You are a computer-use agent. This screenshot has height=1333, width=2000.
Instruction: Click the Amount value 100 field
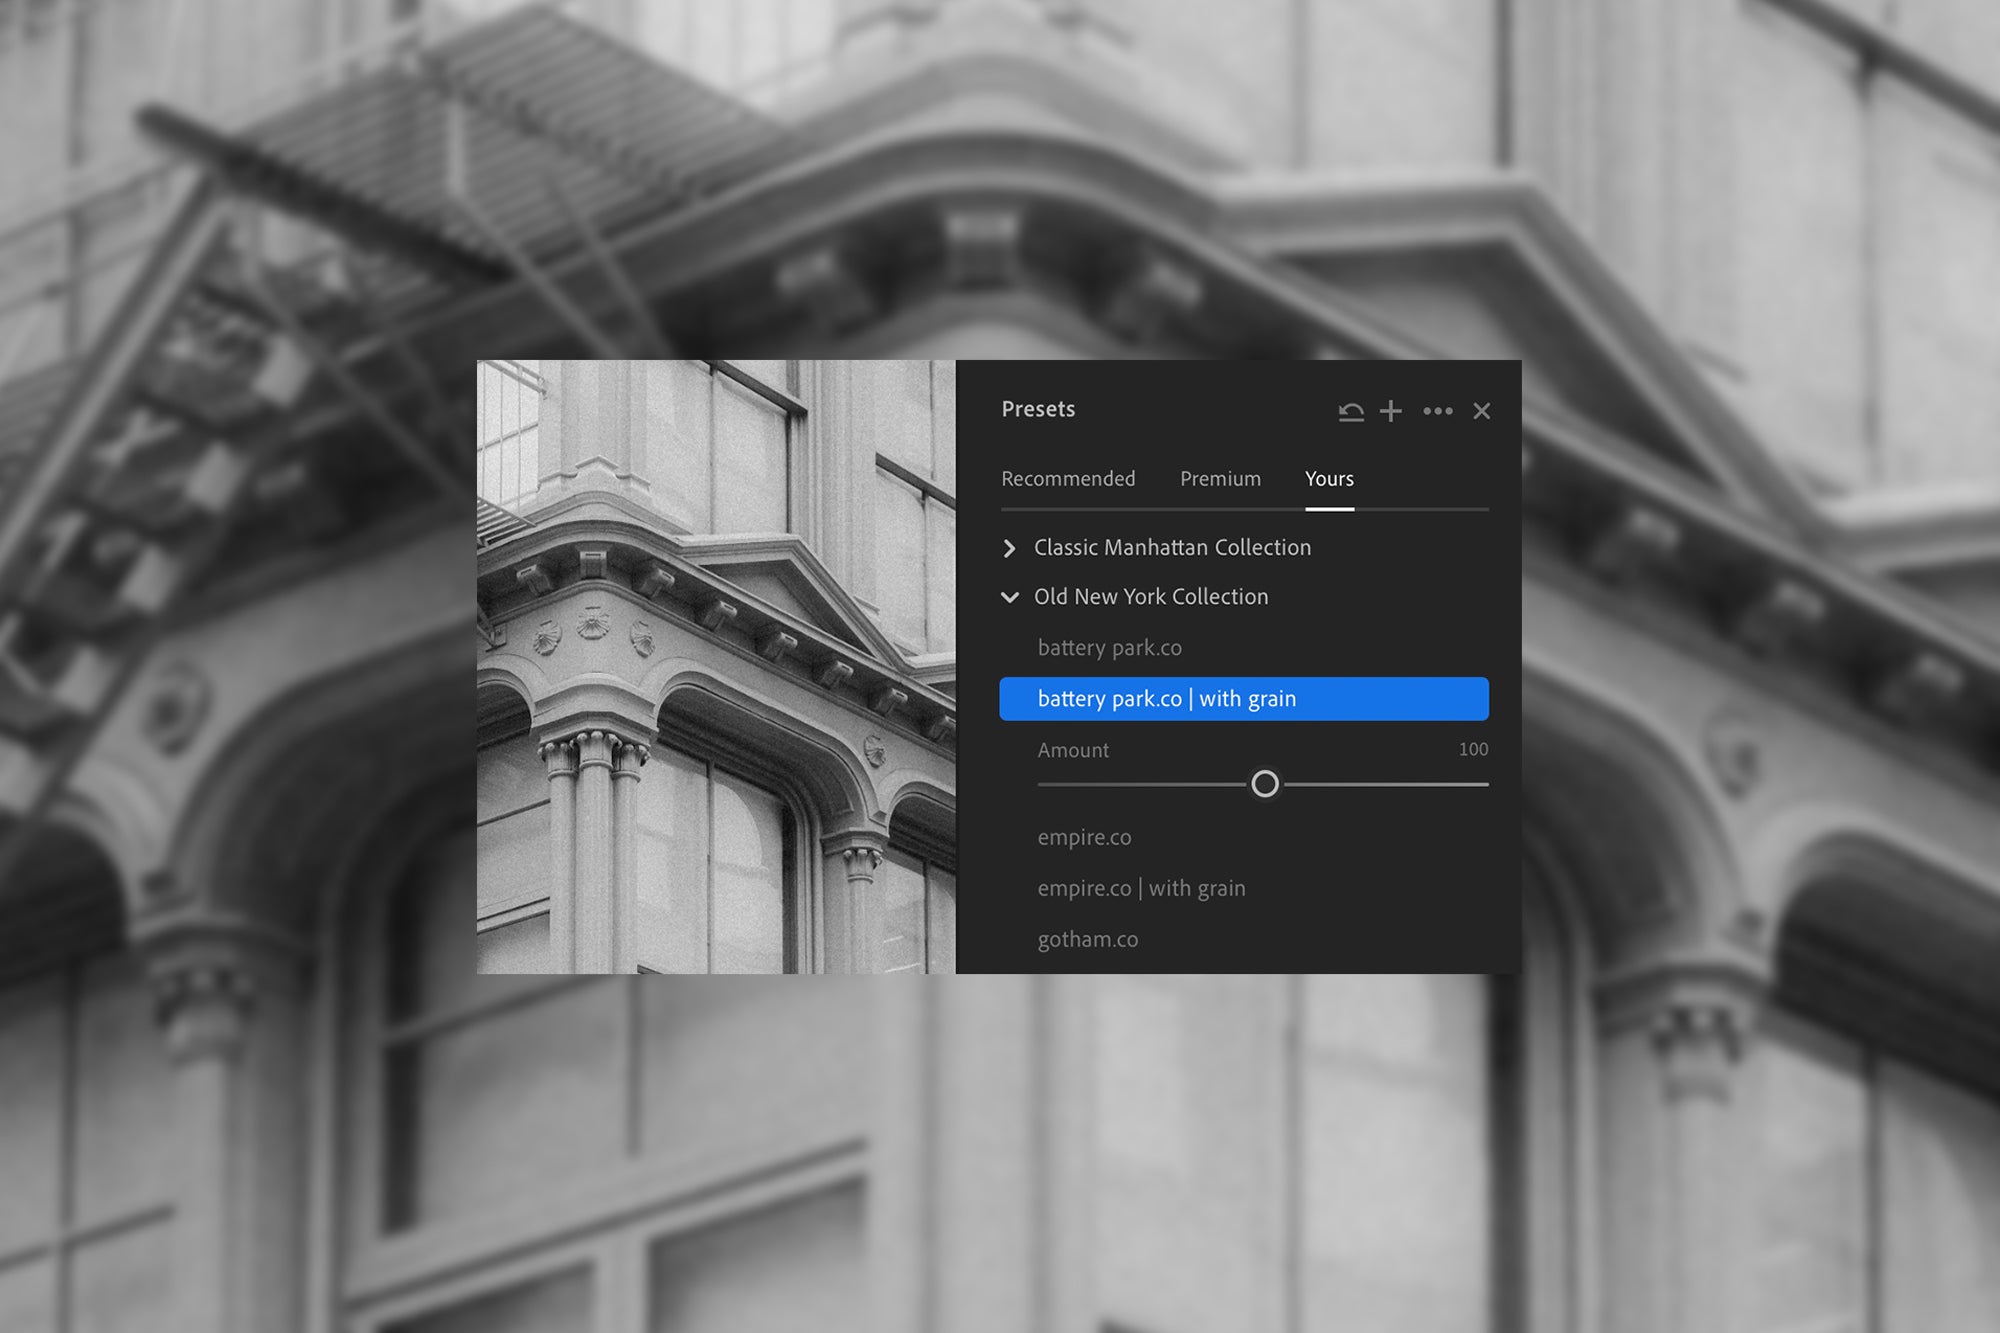tap(1473, 750)
